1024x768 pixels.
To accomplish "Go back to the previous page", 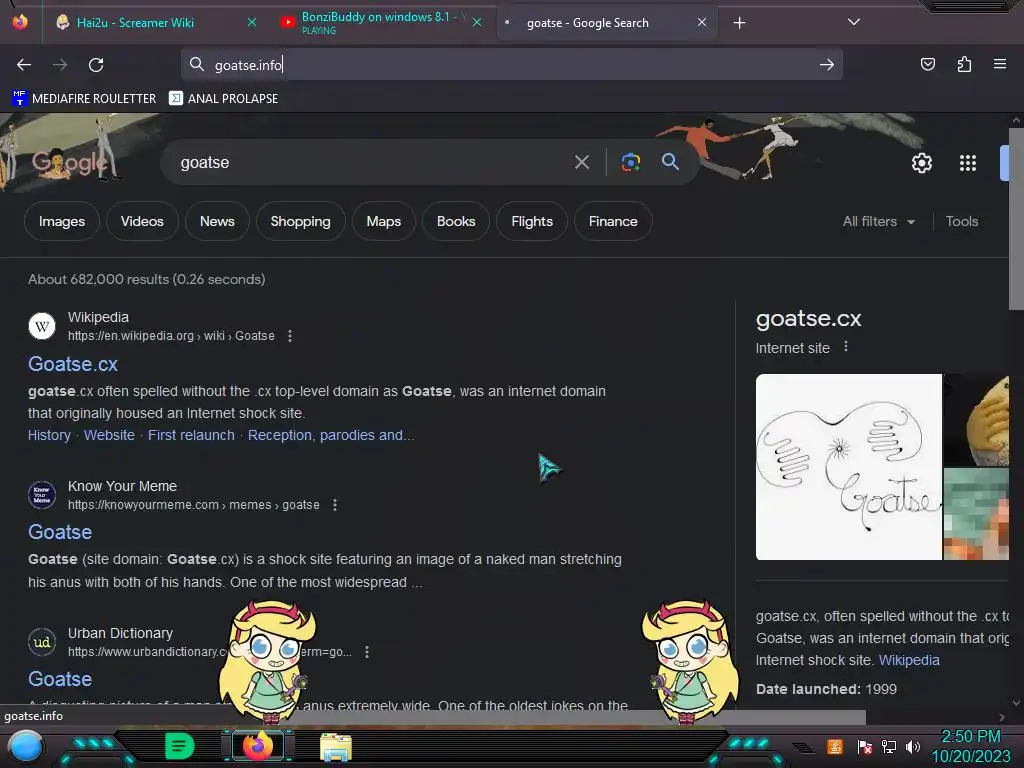I will point(24,65).
